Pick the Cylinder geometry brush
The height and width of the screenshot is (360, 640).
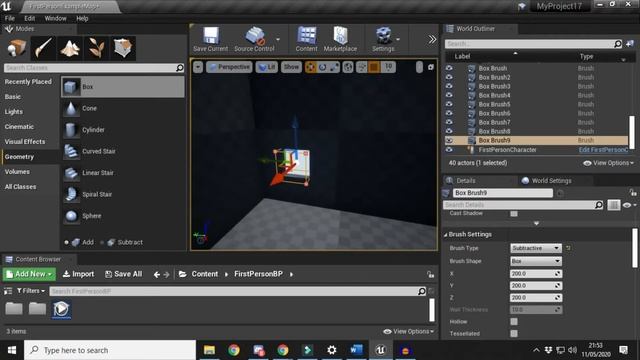122,130
